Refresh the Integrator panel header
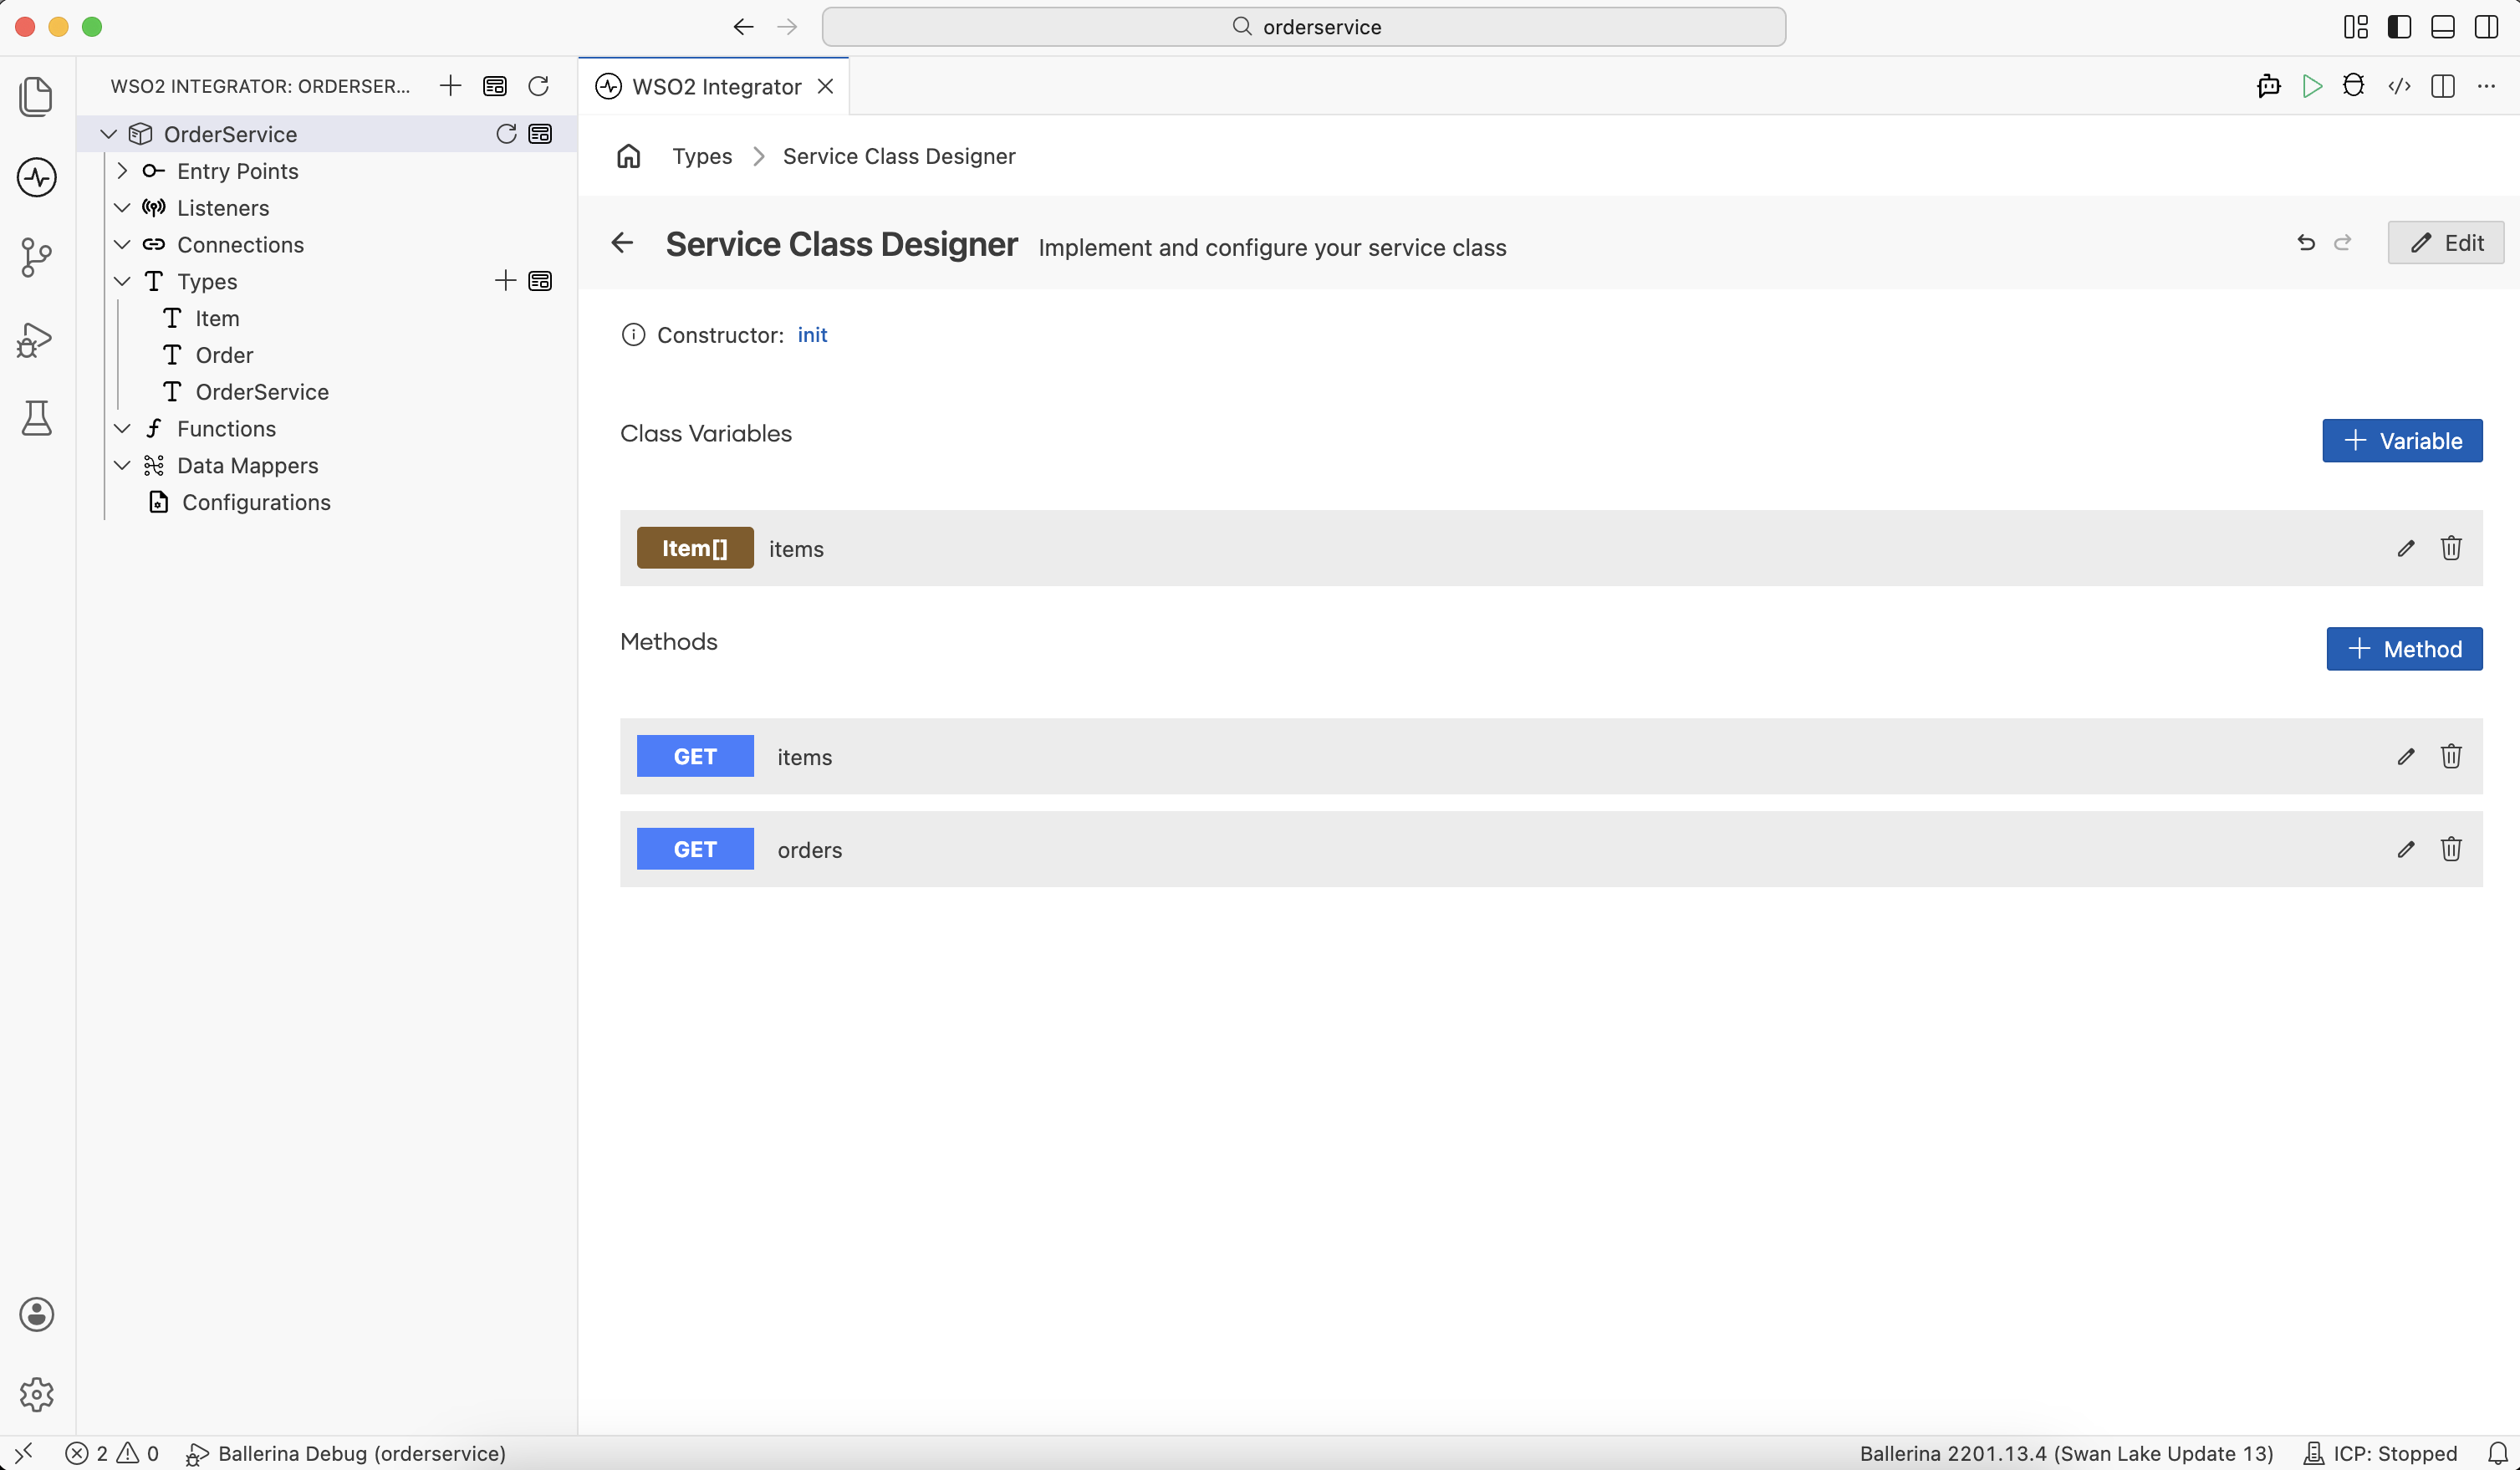This screenshot has height=1470, width=2520. [539, 86]
